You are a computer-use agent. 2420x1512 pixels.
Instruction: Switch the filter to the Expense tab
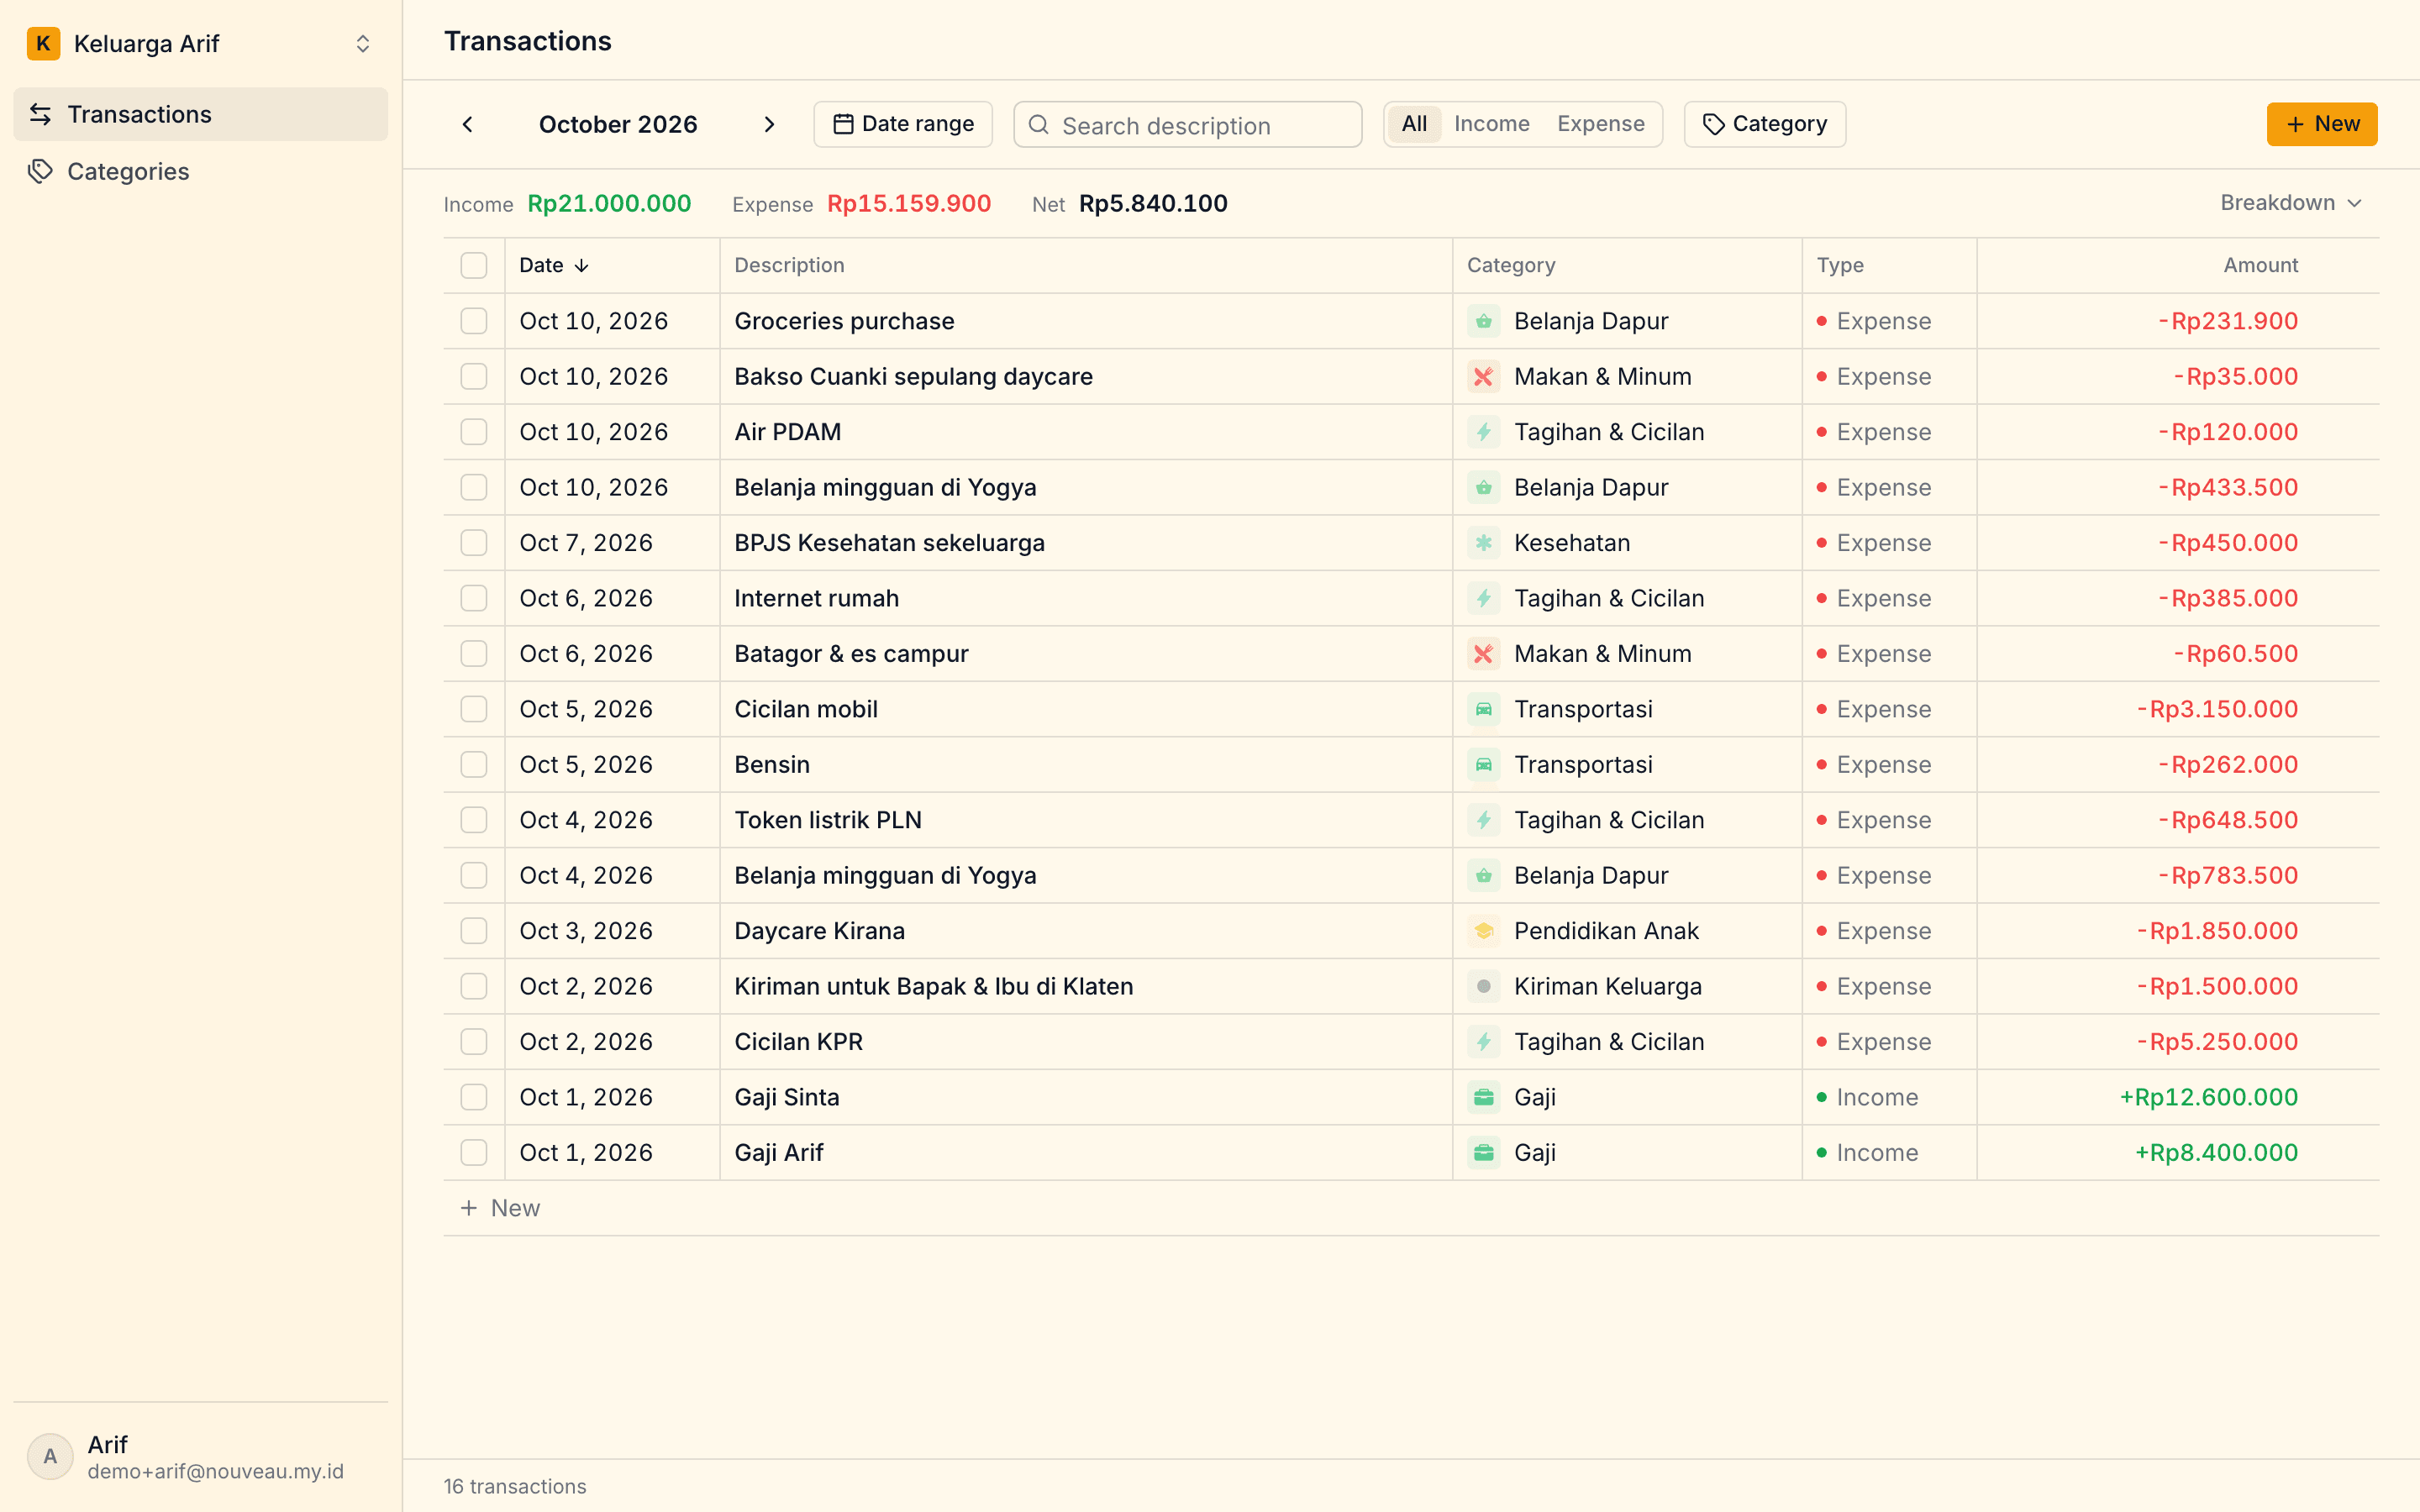pyautogui.click(x=1600, y=124)
